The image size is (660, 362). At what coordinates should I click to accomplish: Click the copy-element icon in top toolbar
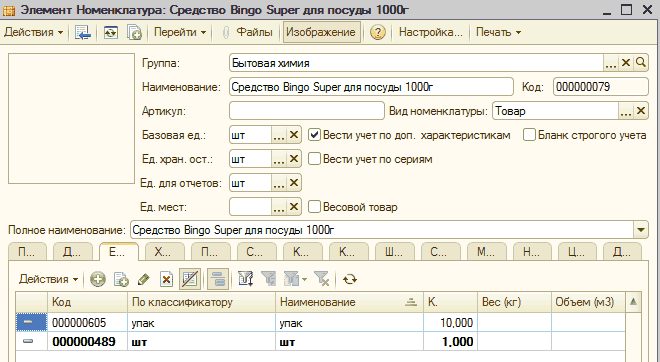pyautogui.click(x=135, y=32)
